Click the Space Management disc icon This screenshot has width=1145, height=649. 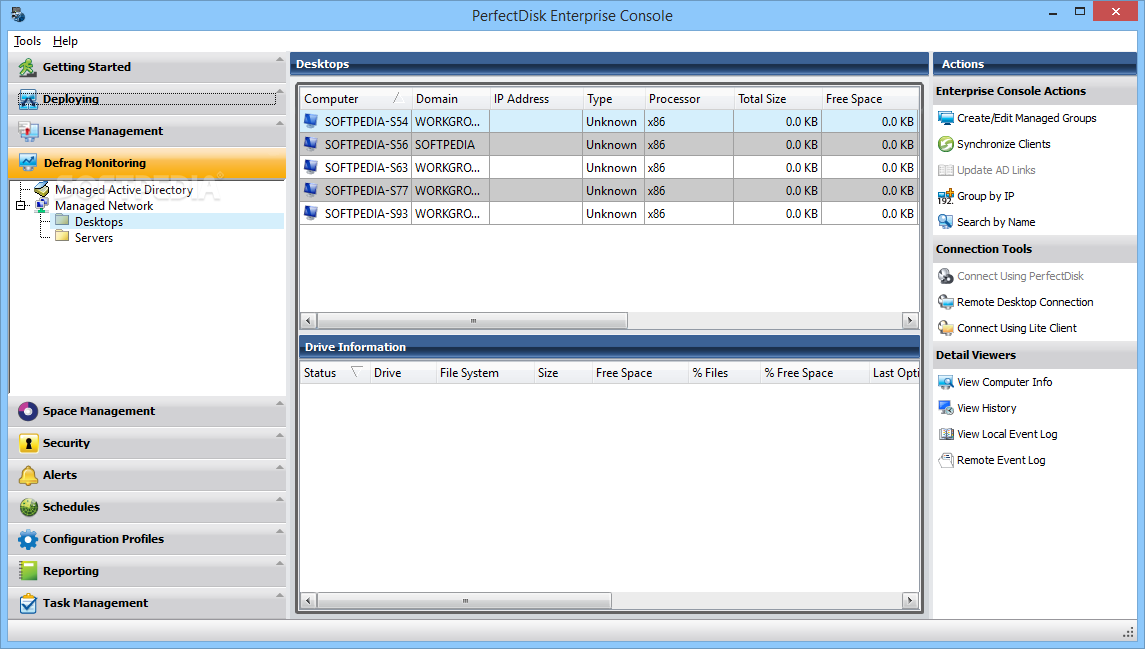click(x=28, y=411)
